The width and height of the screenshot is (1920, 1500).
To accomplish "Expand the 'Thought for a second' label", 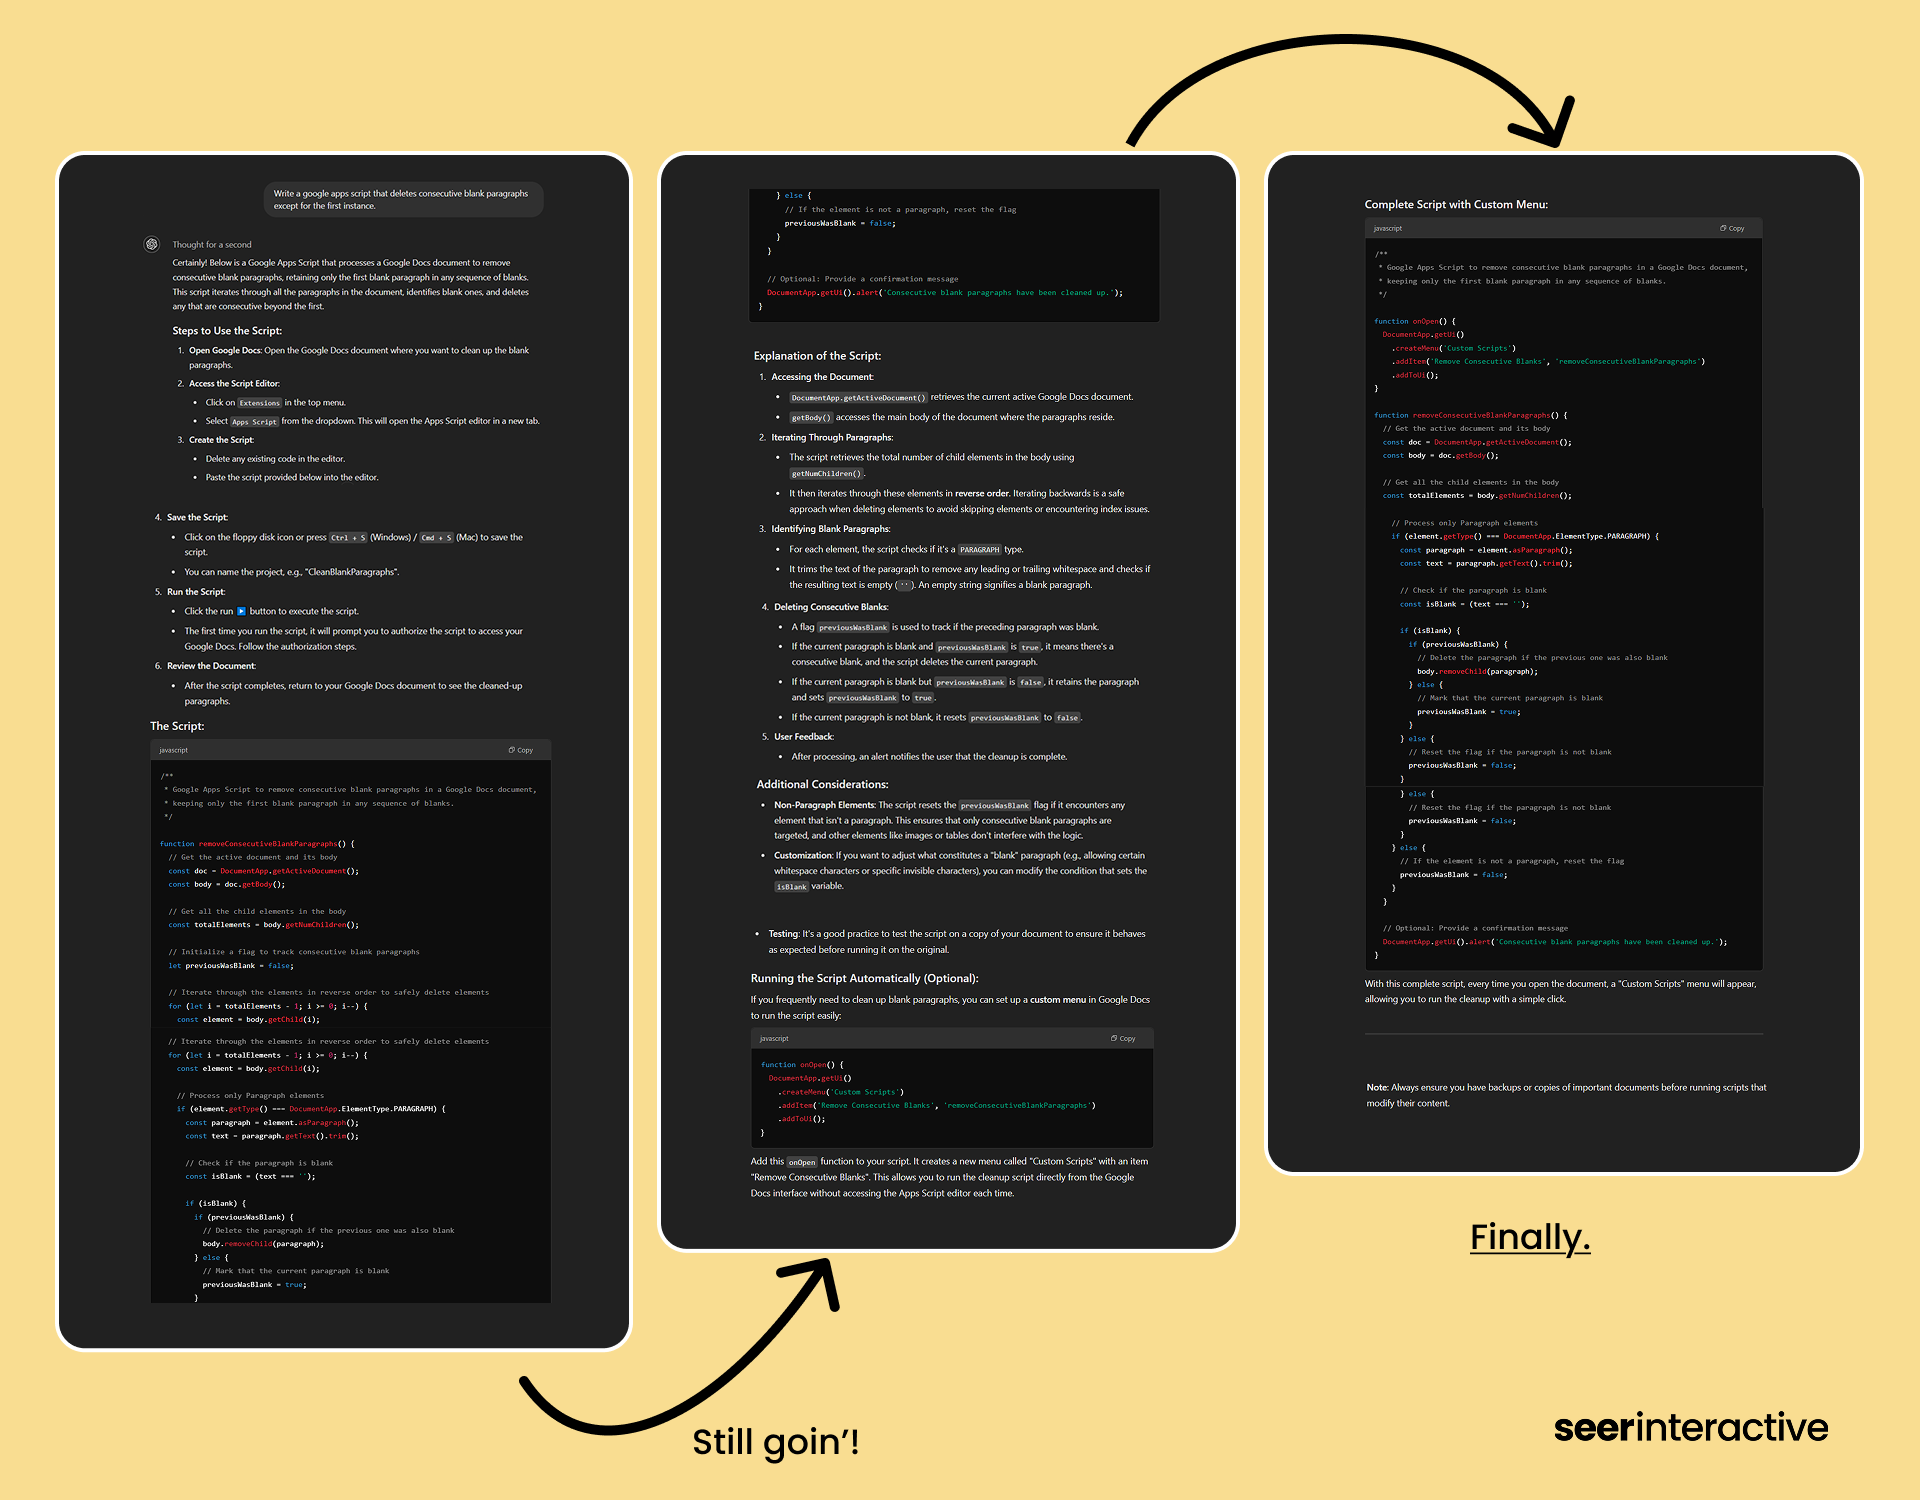I will coord(212,245).
